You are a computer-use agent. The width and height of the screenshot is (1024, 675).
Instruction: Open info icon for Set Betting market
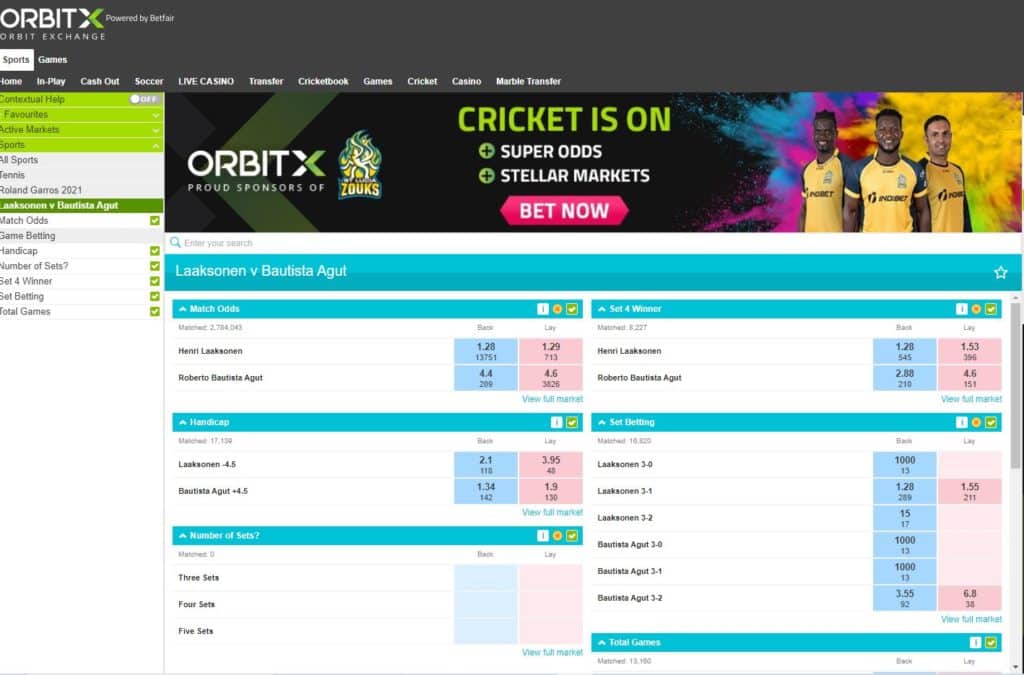click(961, 422)
